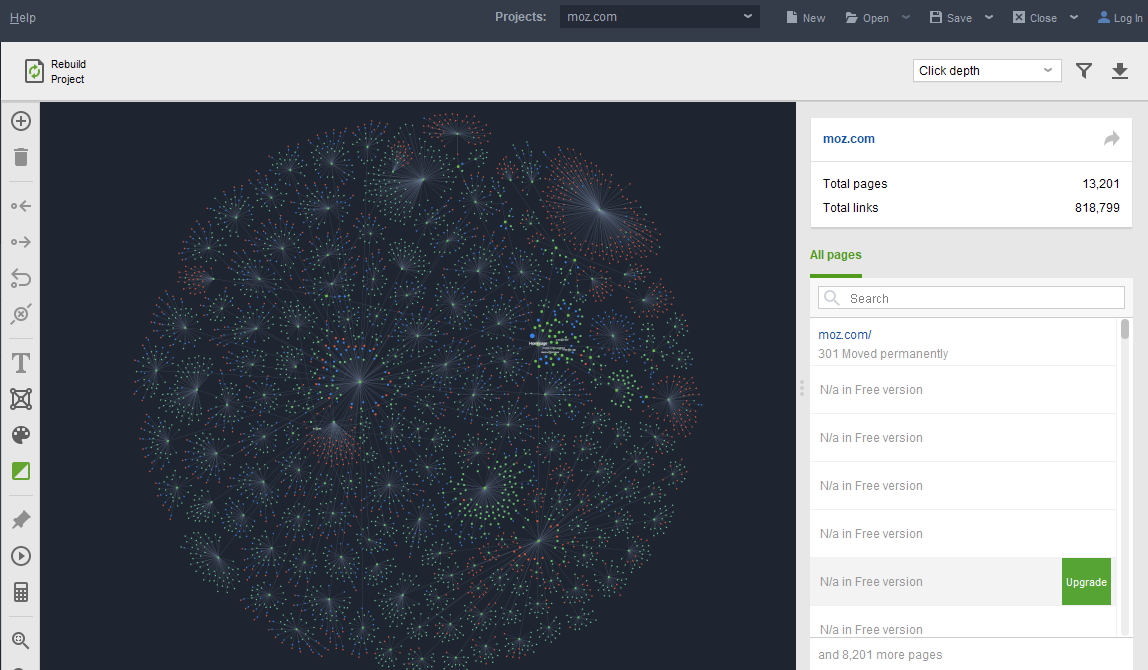This screenshot has width=1148, height=670.
Task: Click the moz.com heading link
Action: pos(849,138)
